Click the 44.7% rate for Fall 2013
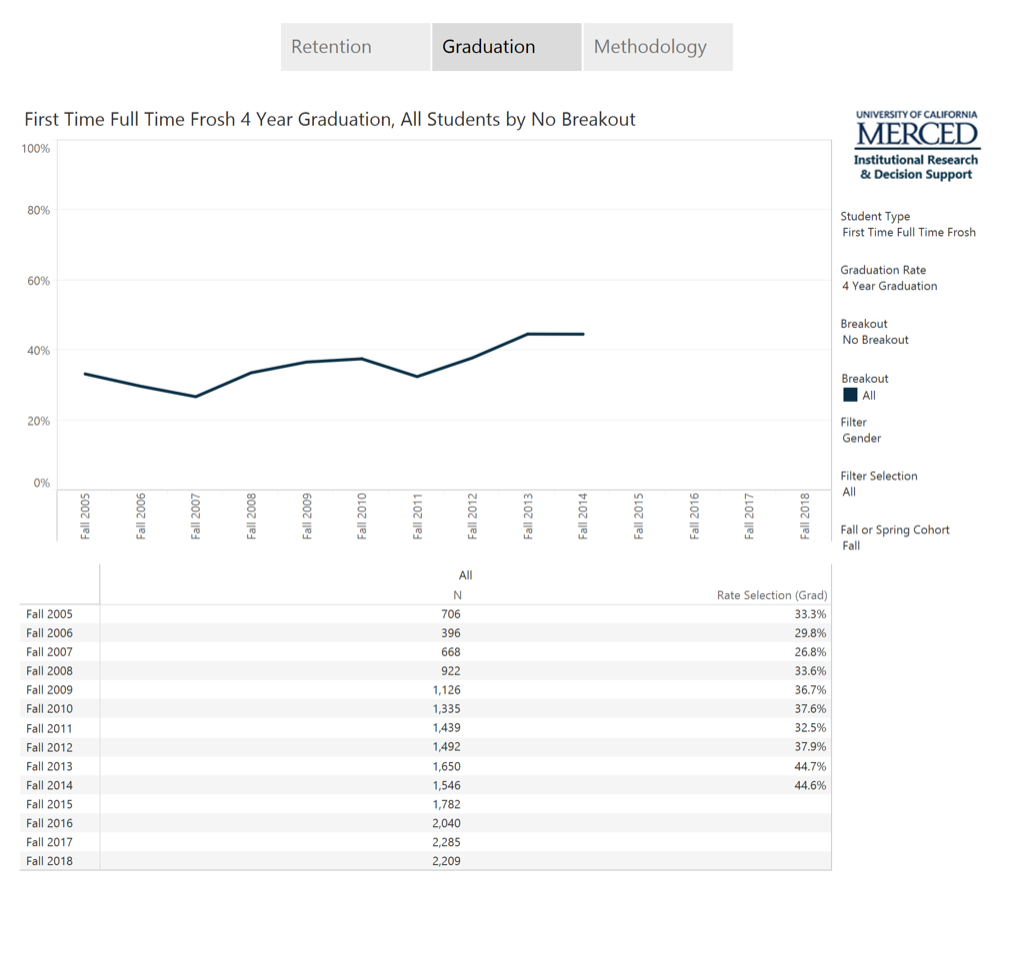 point(810,766)
